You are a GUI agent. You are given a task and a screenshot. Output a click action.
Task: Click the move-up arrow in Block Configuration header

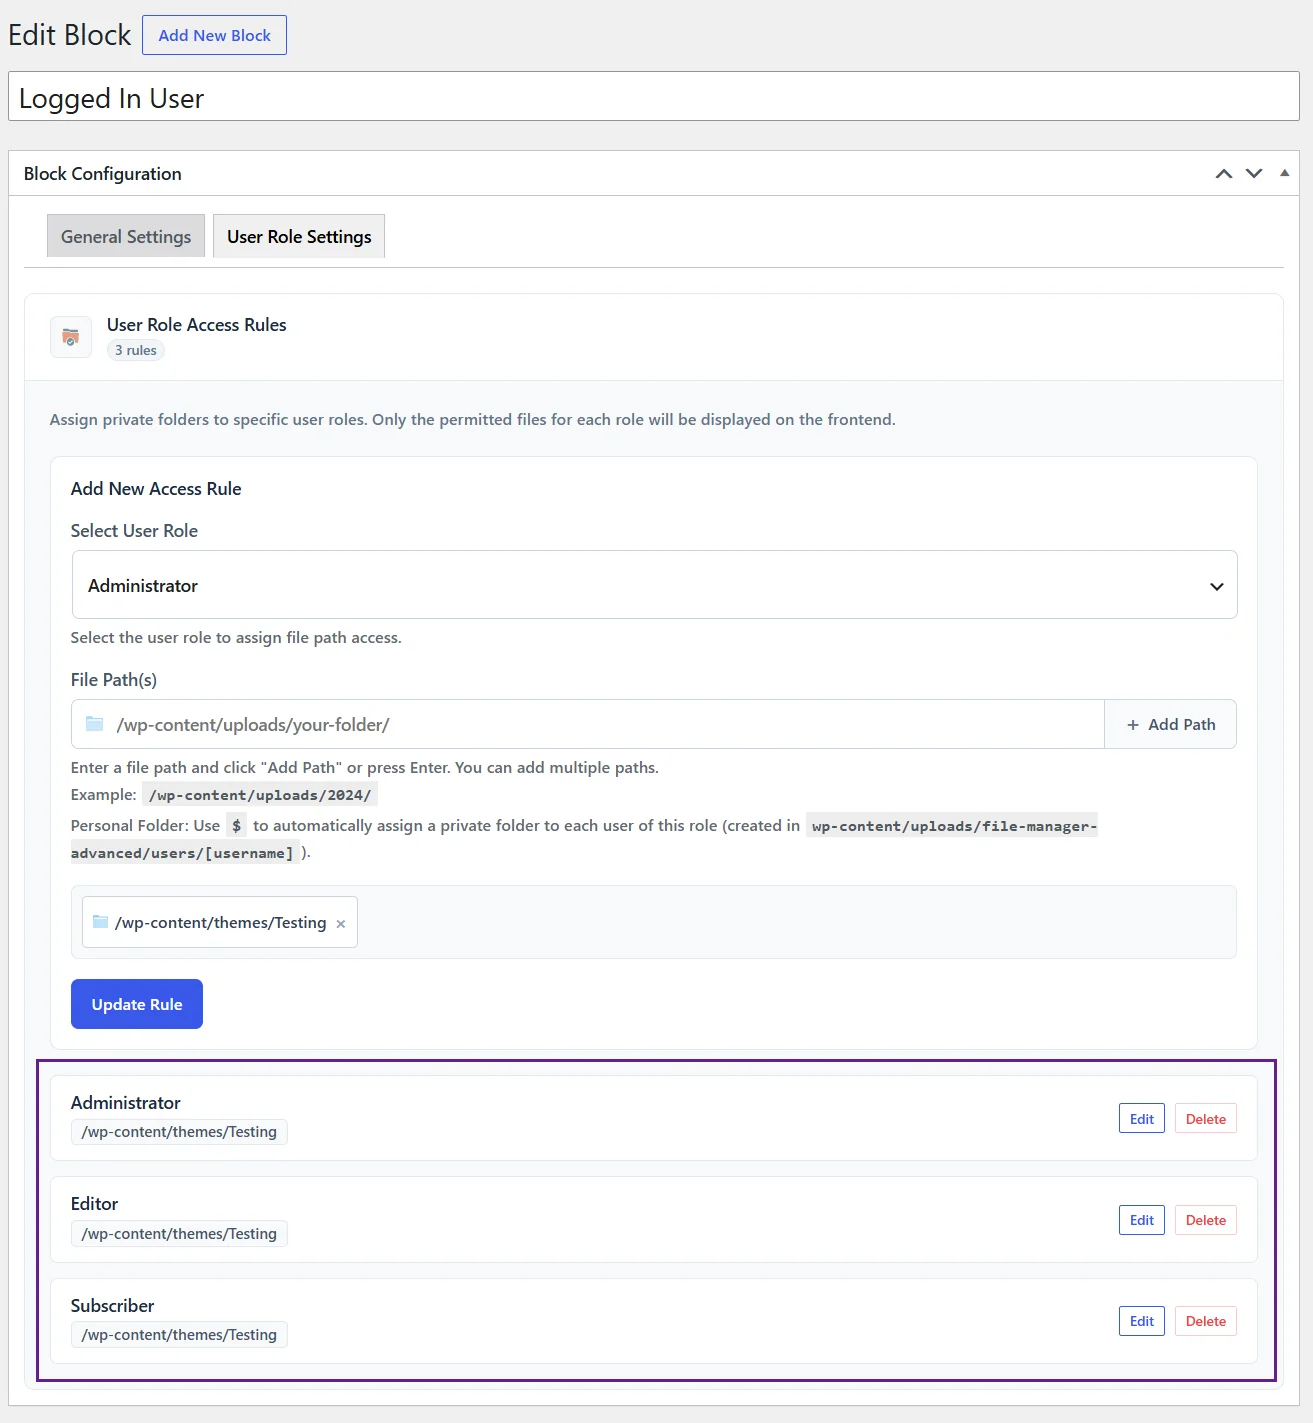(x=1224, y=174)
